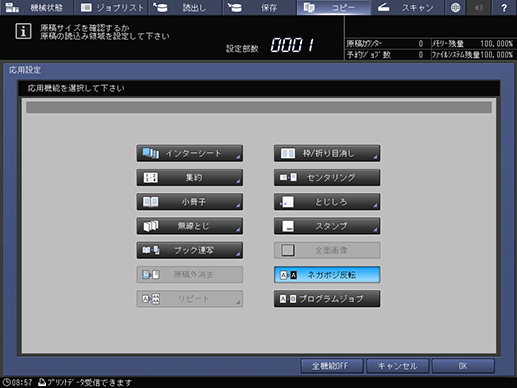Click the 全面画像 icon

pyautogui.click(x=288, y=250)
